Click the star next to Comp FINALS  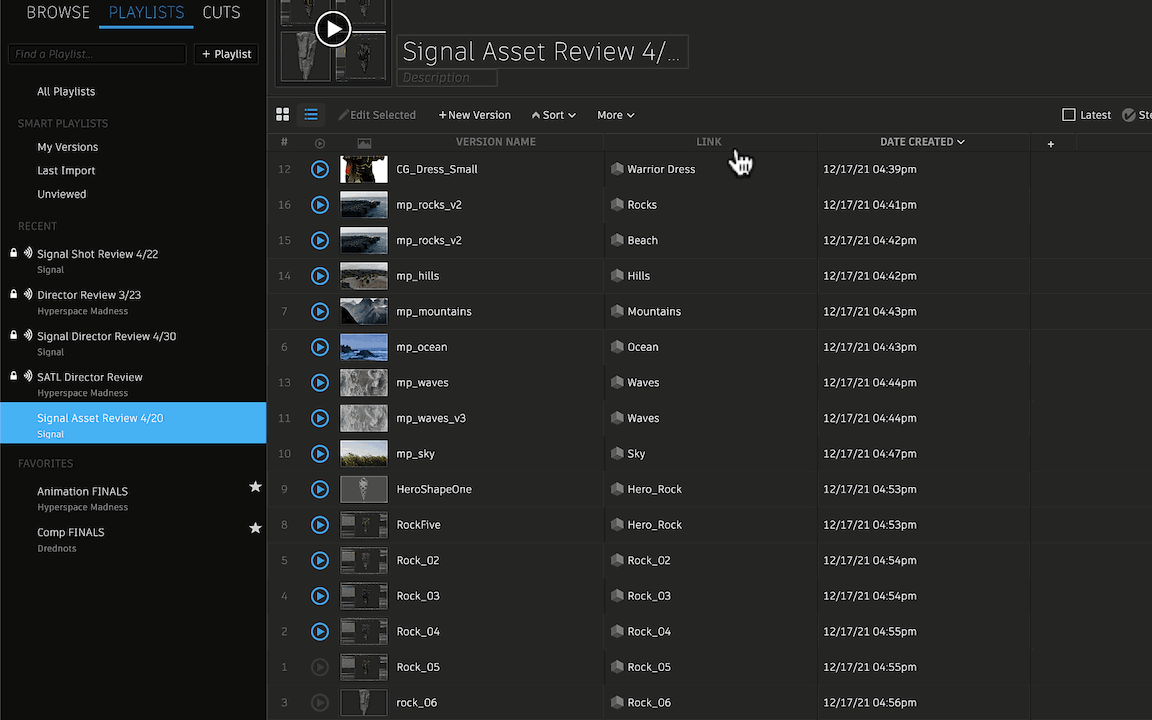255,527
